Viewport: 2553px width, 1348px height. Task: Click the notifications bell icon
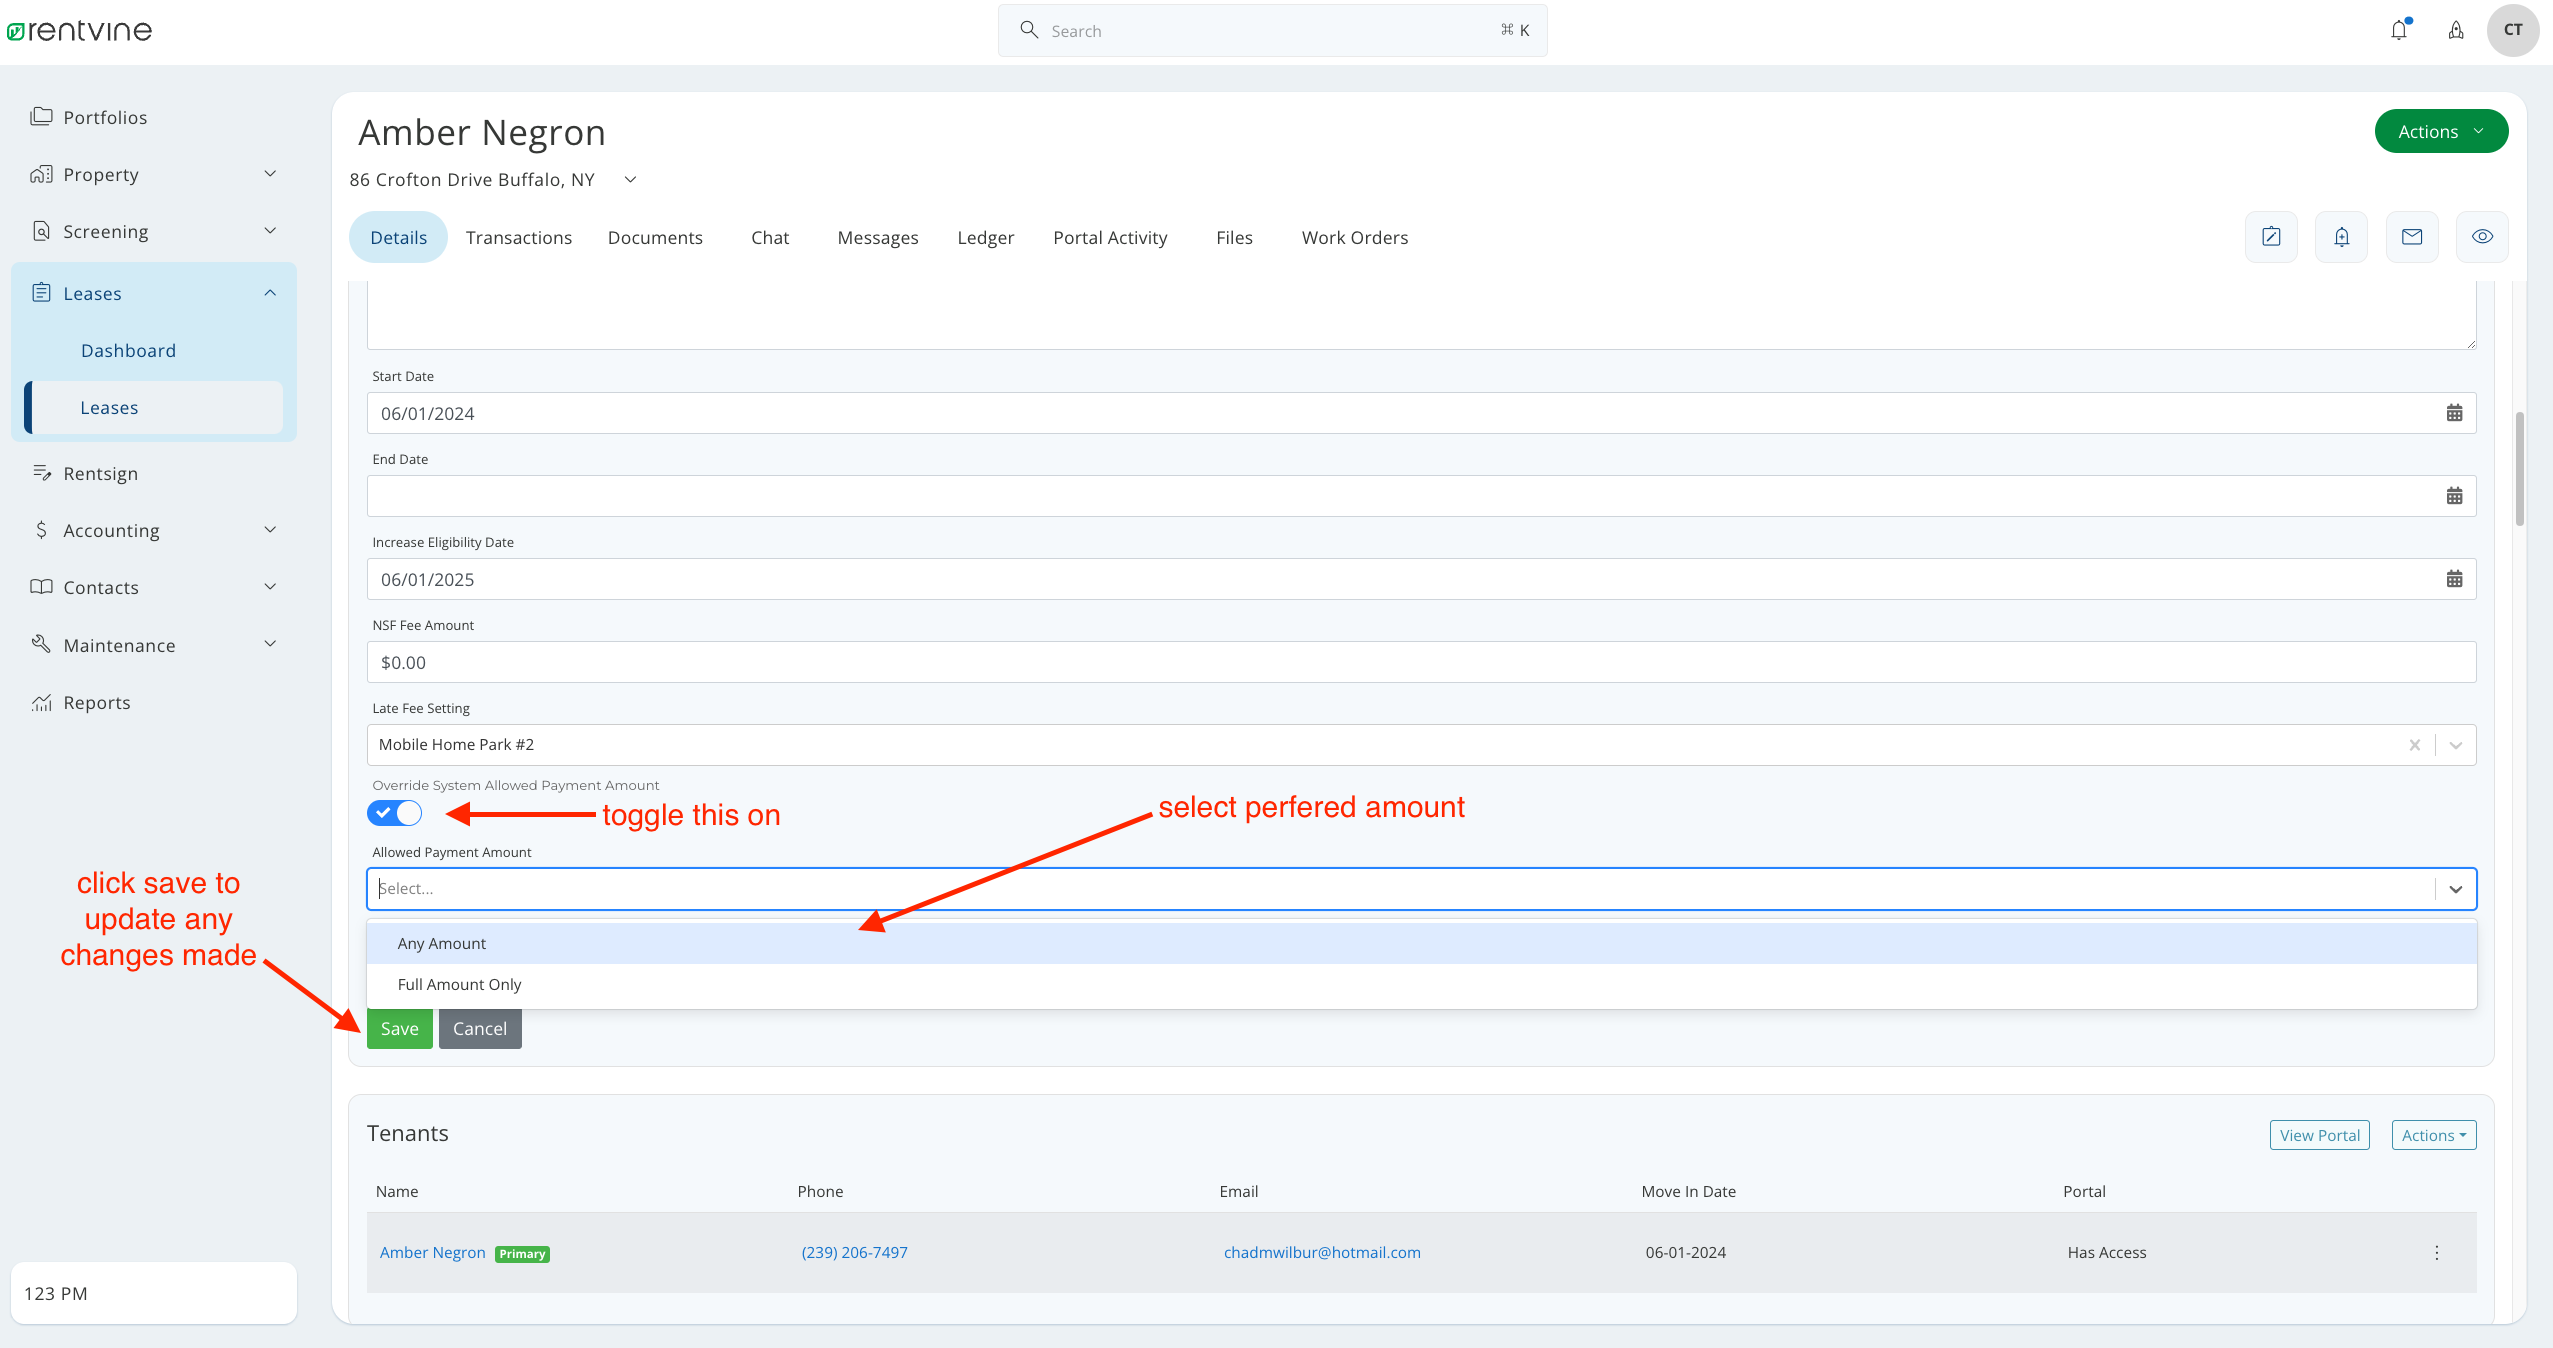pos(2399,30)
